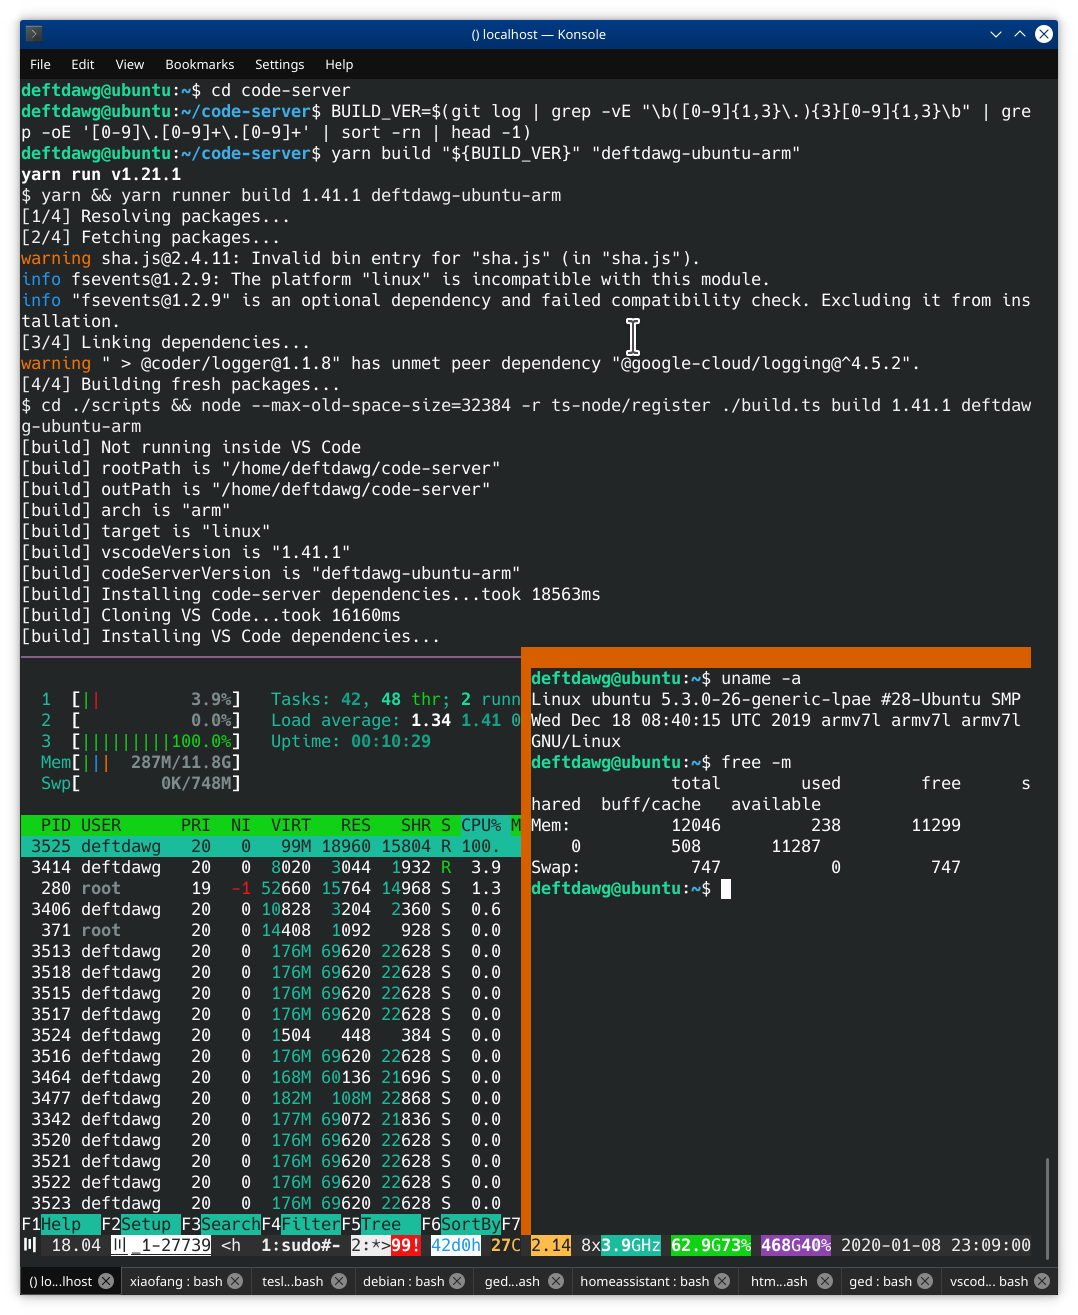Click the F3 Search button in htop
The image size is (1078, 1315).
[221, 1224]
